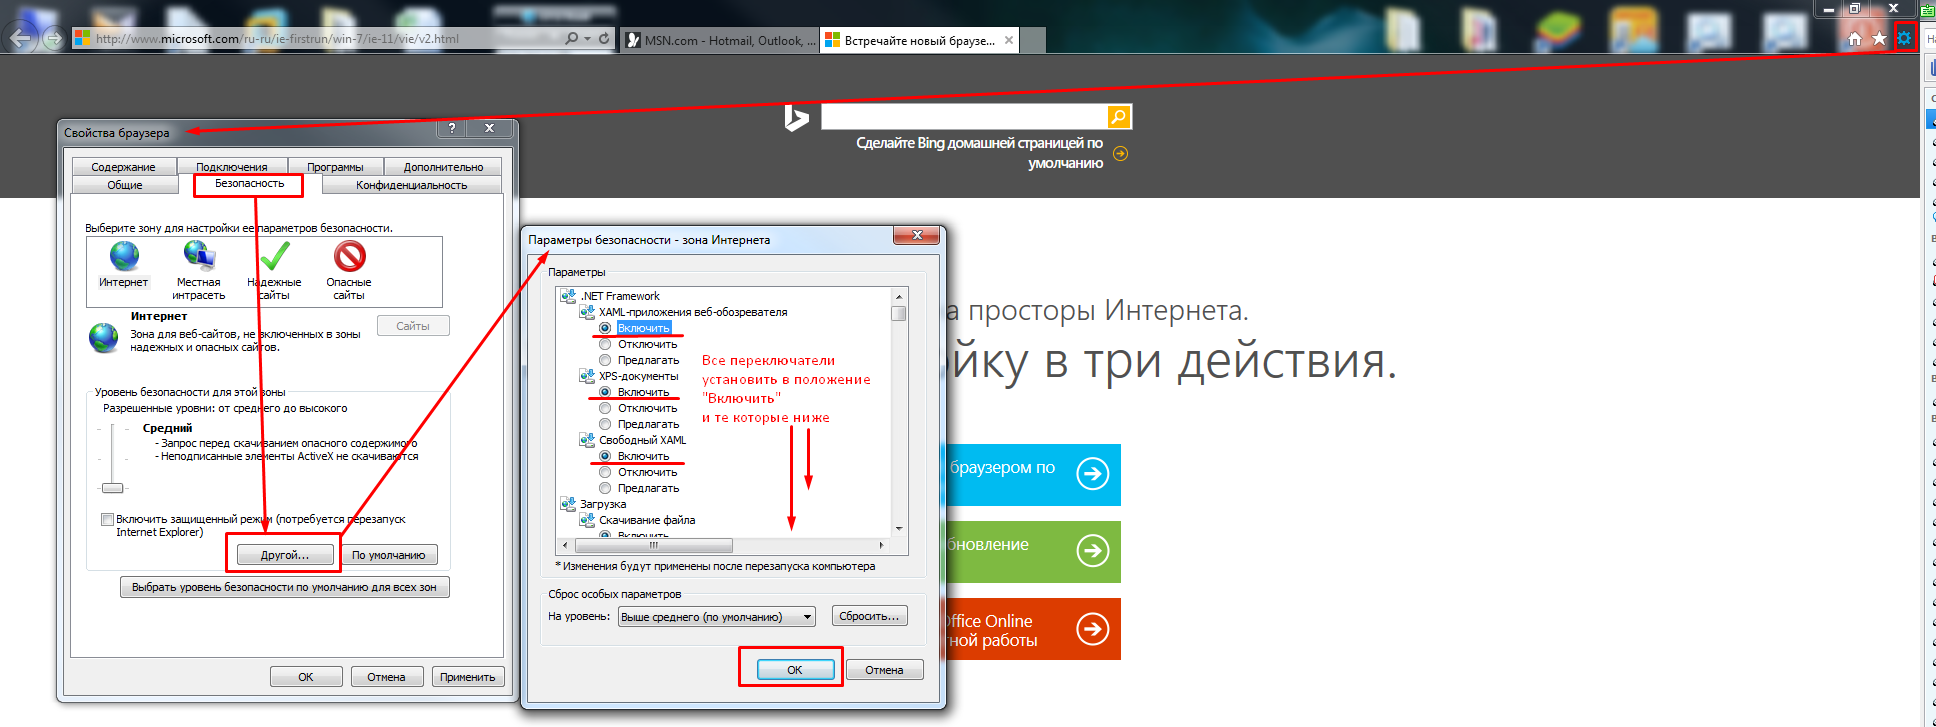1936x727 pixels.
Task: Click the arrow circle on the blue tile
Action: click(x=1092, y=473)
